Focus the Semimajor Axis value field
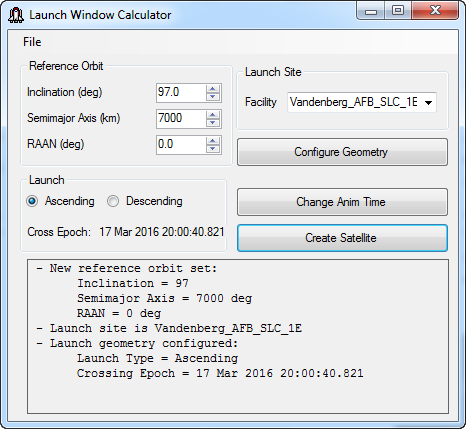466x429 pixels. [x=181, y=119]
